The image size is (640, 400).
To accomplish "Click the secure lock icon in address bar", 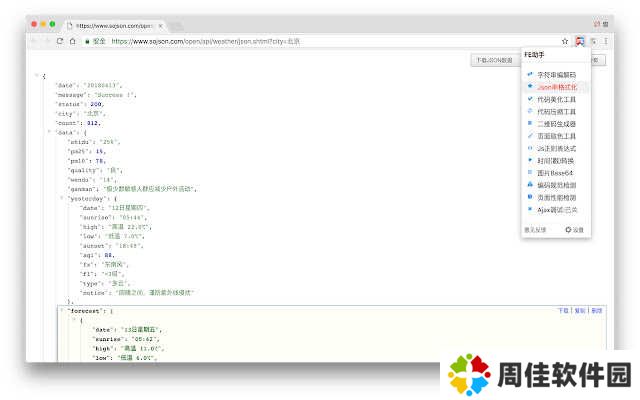I will (86, 41).
